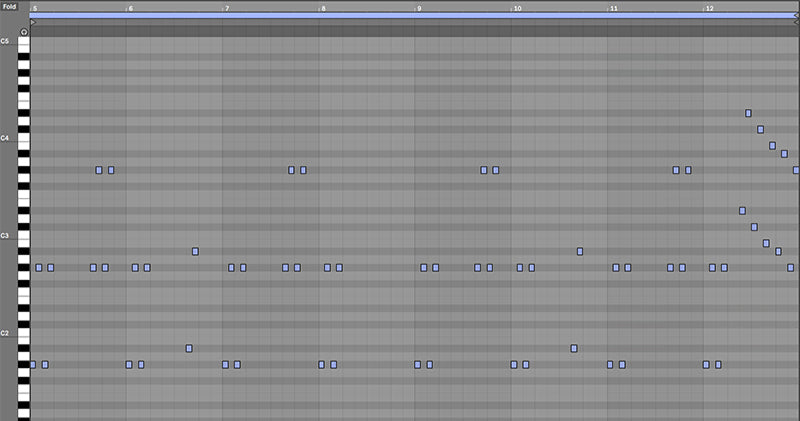Image resolution: width=800 pixels, height=421 pixels.
Task: Toggle the Fold button
Action: coord(9,7)
